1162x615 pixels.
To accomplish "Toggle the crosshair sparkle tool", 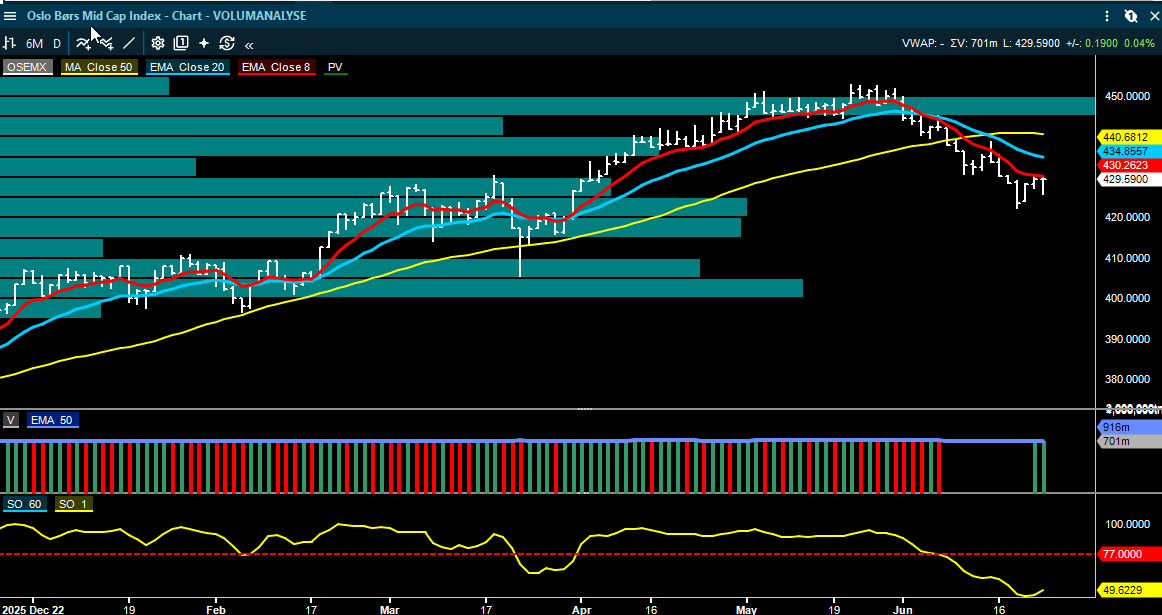I will click(x=204, y=43).
